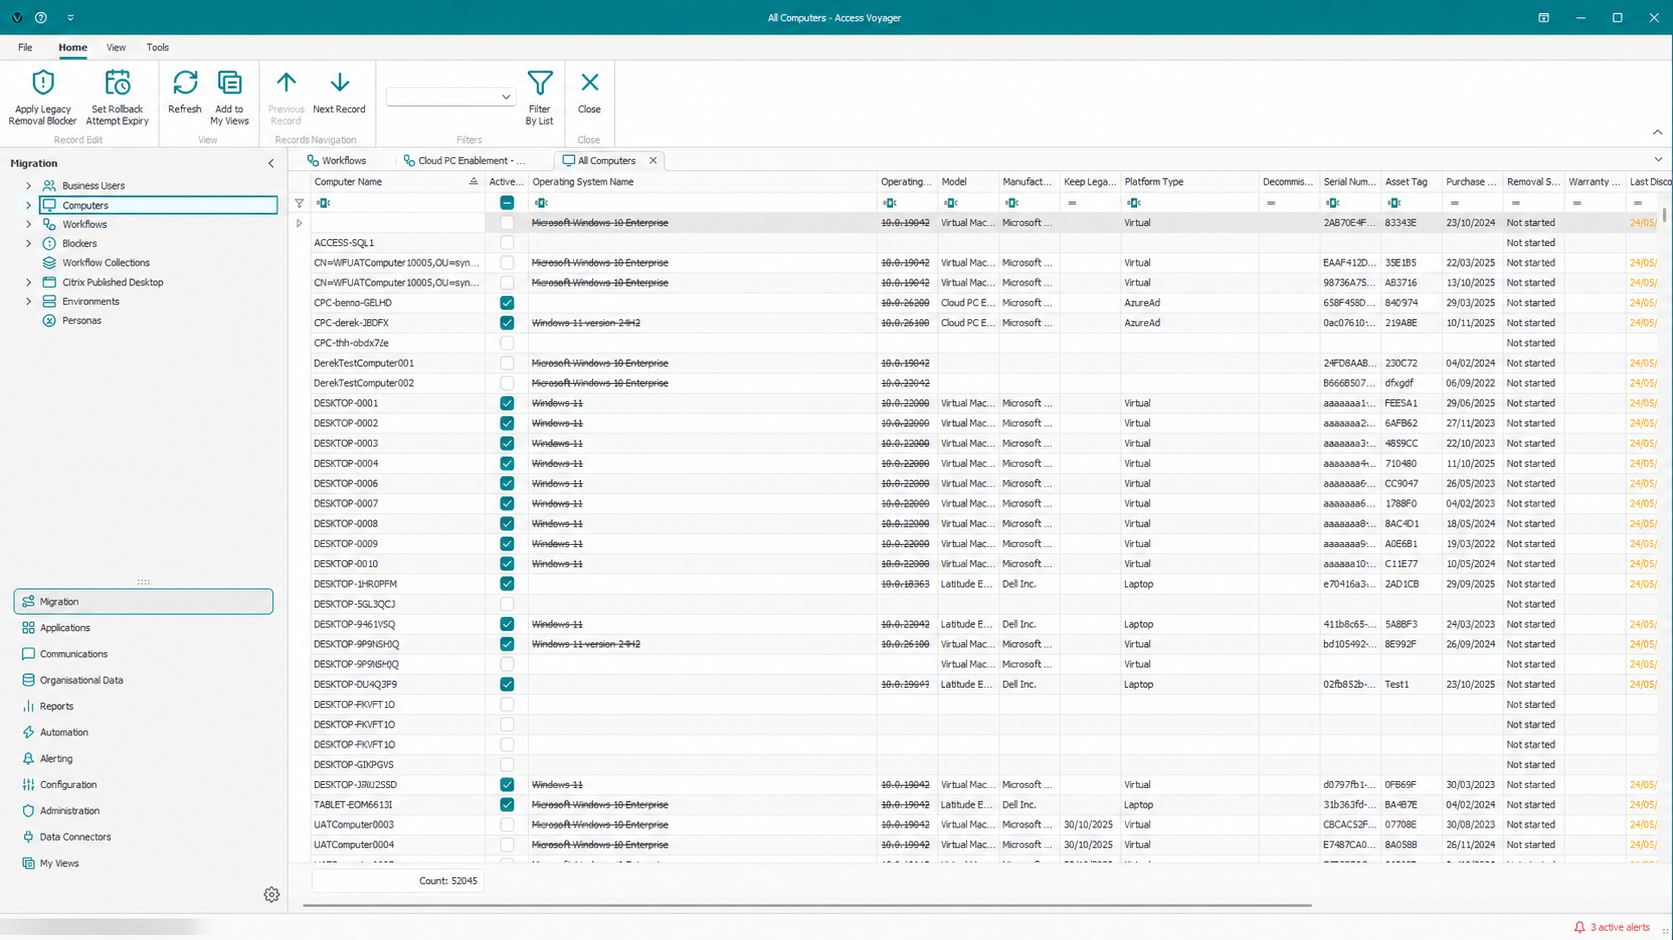Toggle Active checkbox for CPC-benno-GELHD
Screen dimensions: 1673x940
tap(507, 303)
